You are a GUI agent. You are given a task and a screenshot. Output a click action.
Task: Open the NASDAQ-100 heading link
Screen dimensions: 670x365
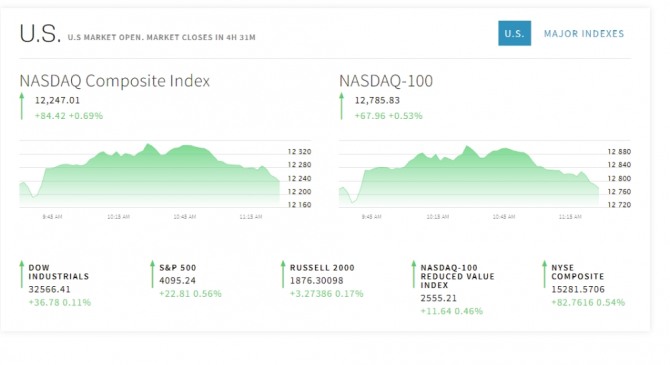pos(386,81)
